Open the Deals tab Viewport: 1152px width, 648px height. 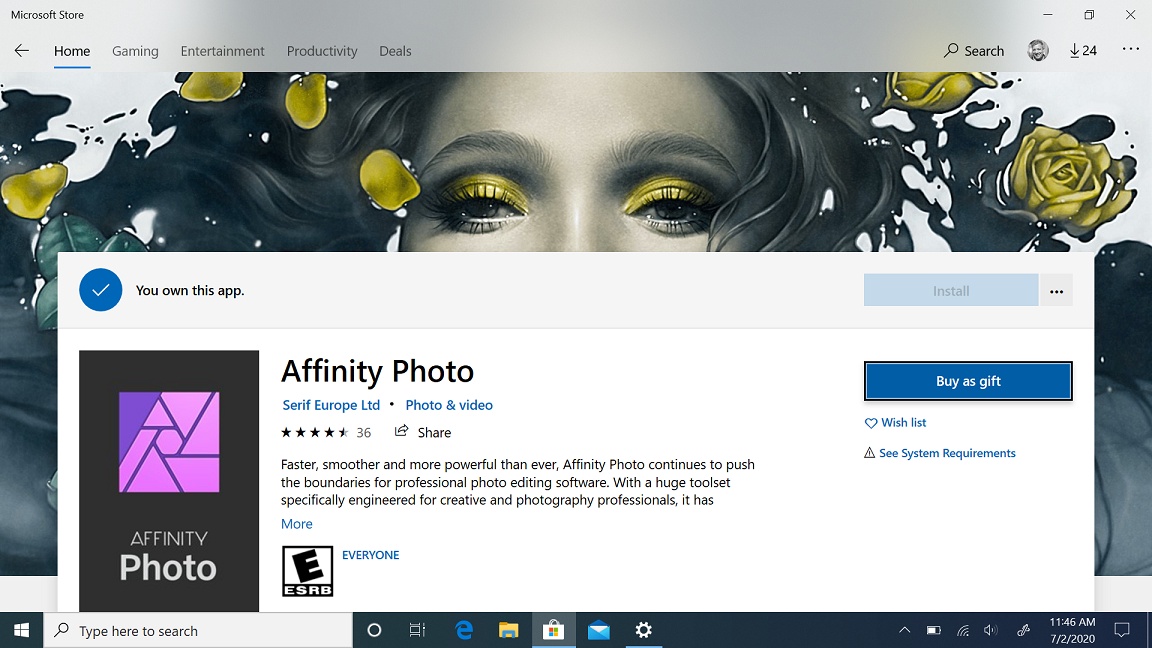395,51
